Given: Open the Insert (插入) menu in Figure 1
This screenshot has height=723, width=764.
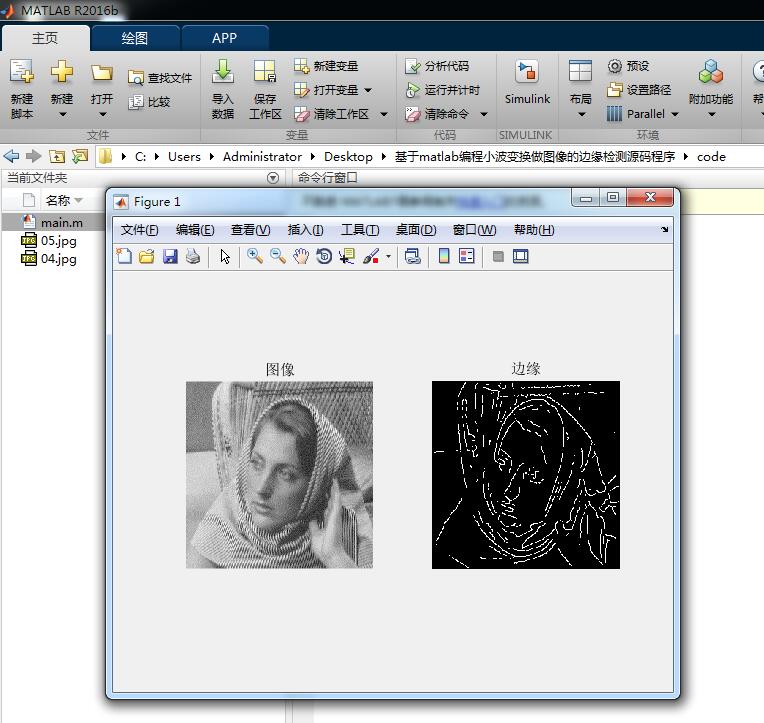Looking at the screenshot, I should coord(306,230).
